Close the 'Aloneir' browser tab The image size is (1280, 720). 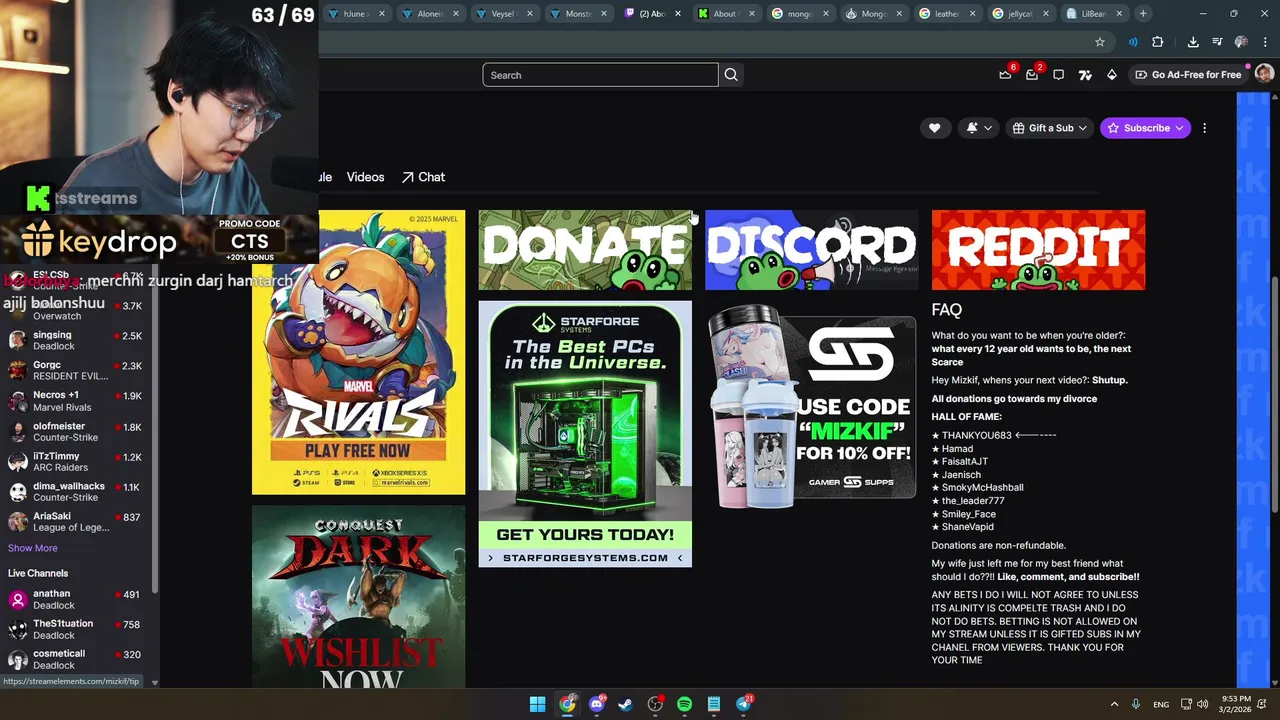pyautogui.click(x=456, y=14)
